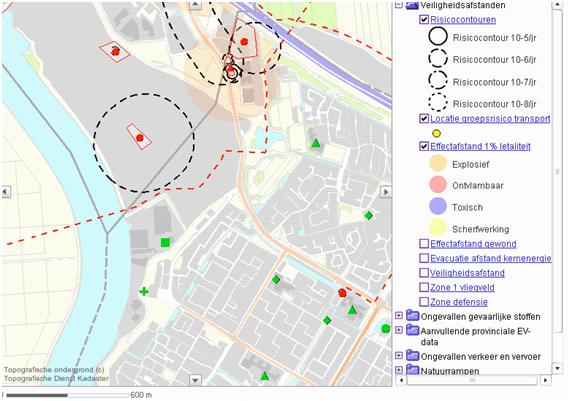Enable the Effectafstand gewond checkbox

424,244
